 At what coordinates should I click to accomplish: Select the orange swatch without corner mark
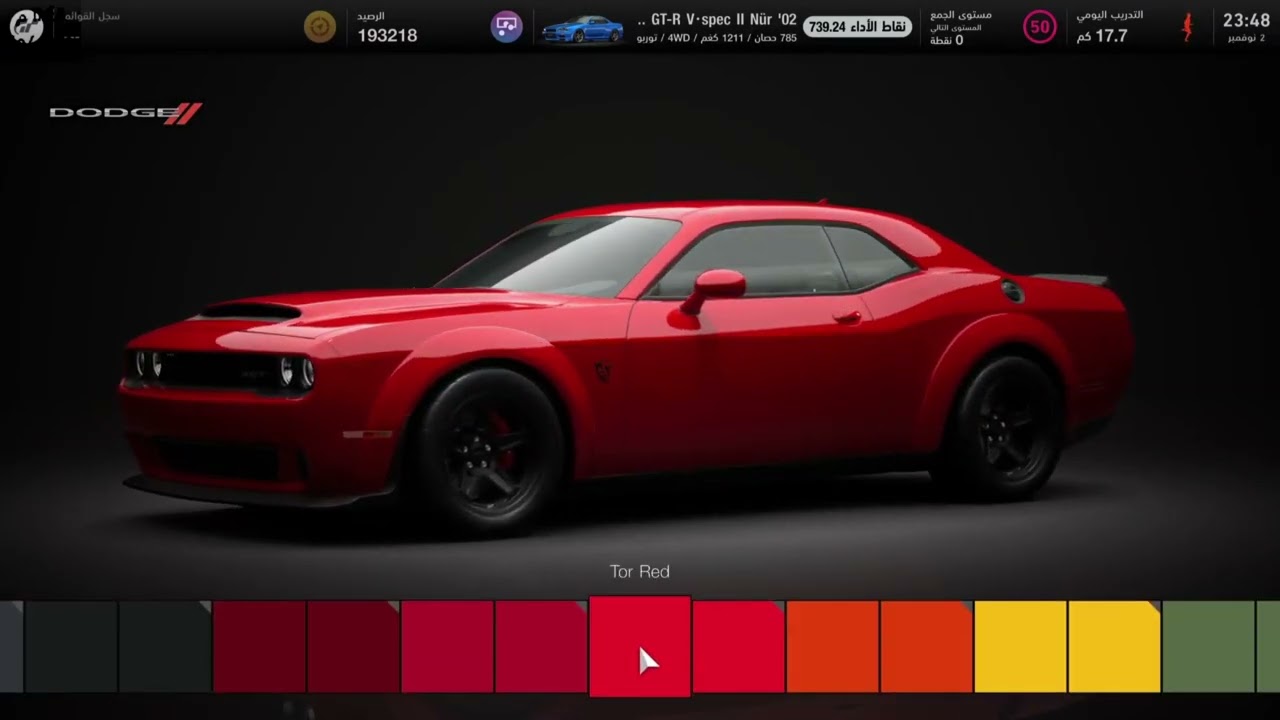pos(832,646)
